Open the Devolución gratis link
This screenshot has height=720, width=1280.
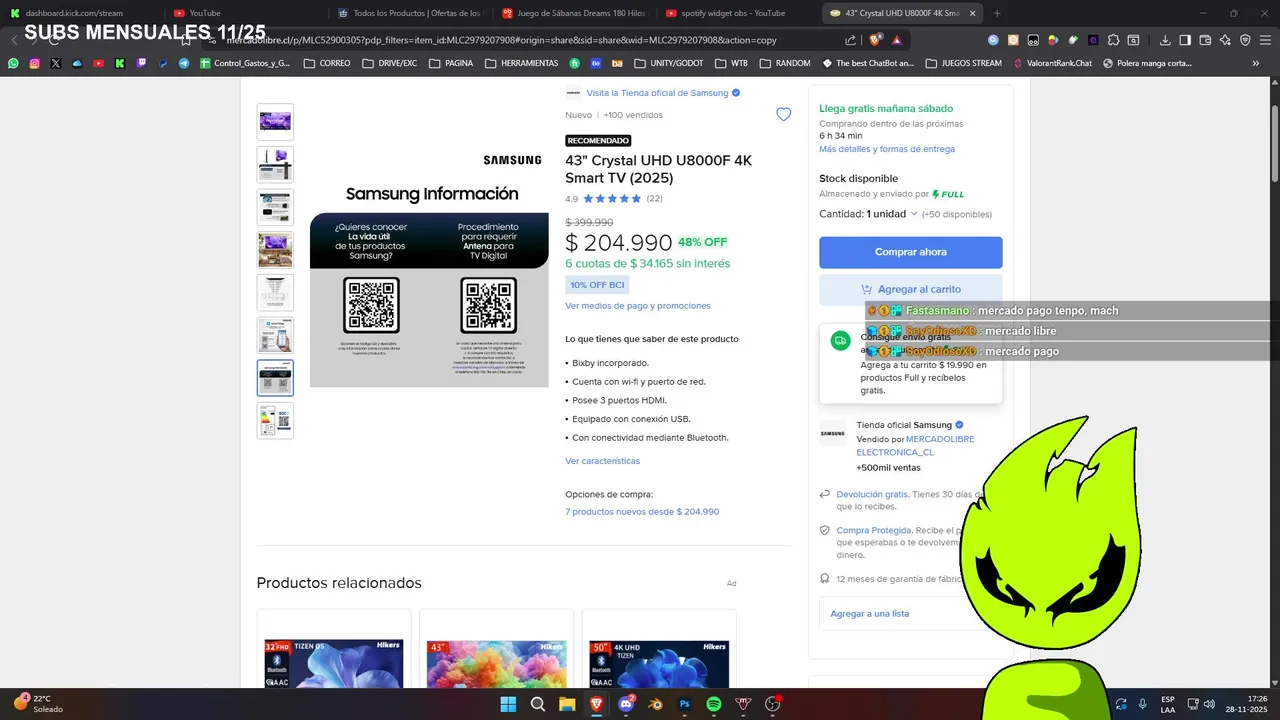[x=872, y=494]
